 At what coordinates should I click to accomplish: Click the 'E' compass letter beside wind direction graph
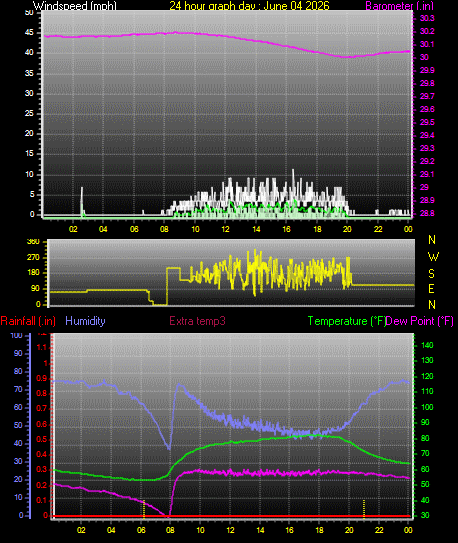[x=431, y=288]
